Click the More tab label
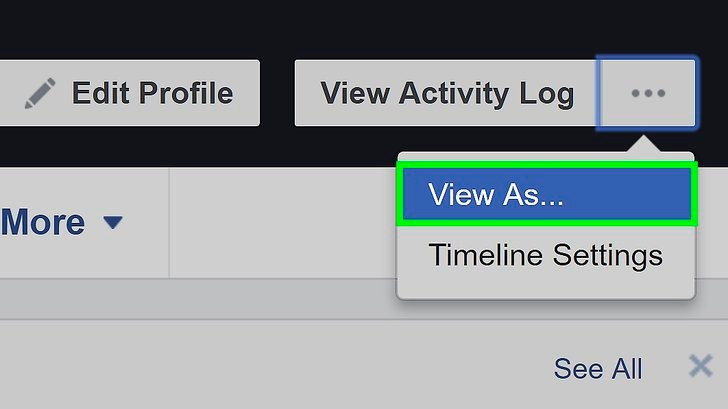Screen dimensions: 728x409 pyautogui.click(x=42, y=222)
